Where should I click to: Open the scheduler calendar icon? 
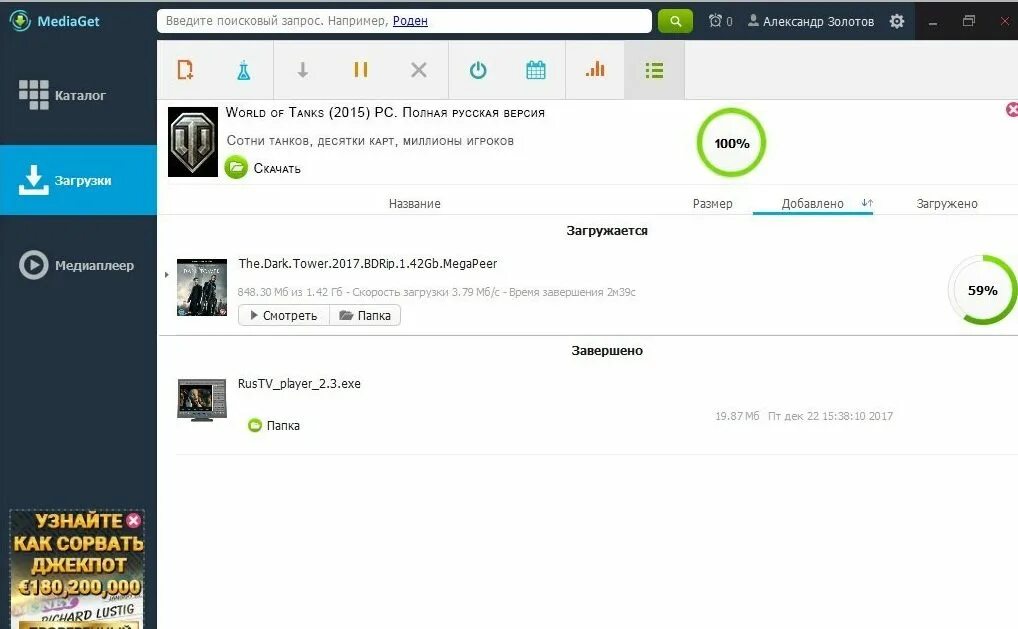tap(536, 69)
